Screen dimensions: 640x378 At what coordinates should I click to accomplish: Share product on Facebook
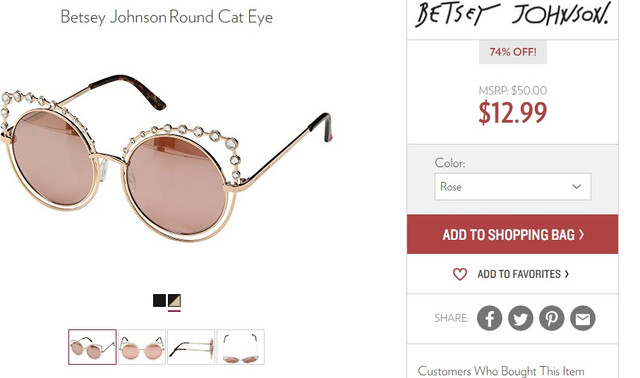pyautogui.click(x=489, y=318)
